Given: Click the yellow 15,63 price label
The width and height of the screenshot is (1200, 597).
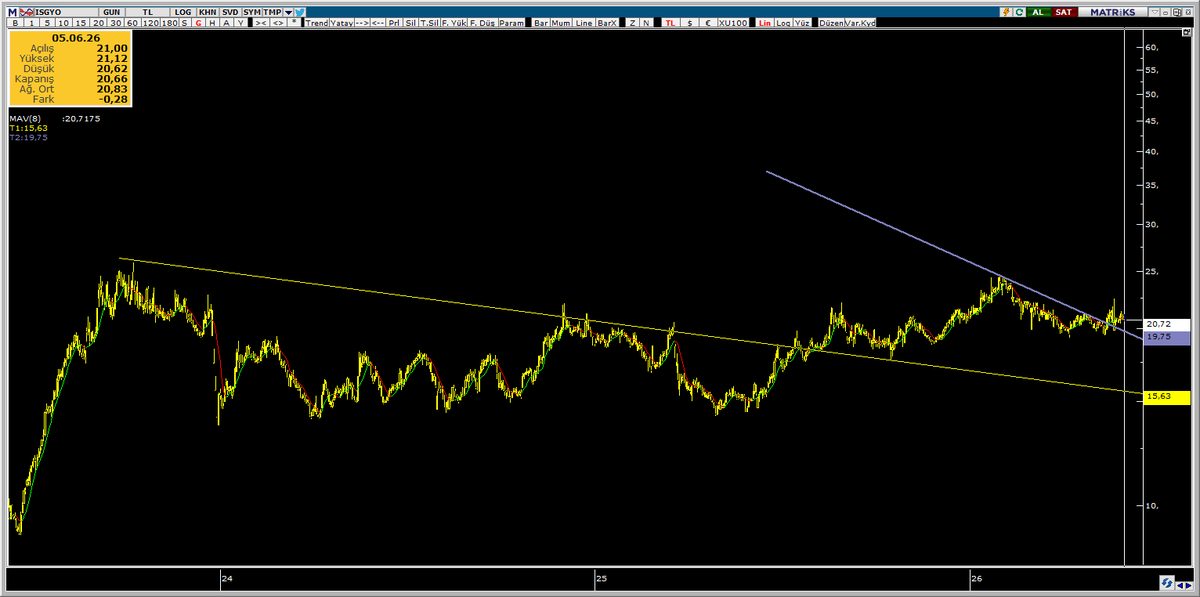Looking at the screenshot, I should click(1165, 397).
